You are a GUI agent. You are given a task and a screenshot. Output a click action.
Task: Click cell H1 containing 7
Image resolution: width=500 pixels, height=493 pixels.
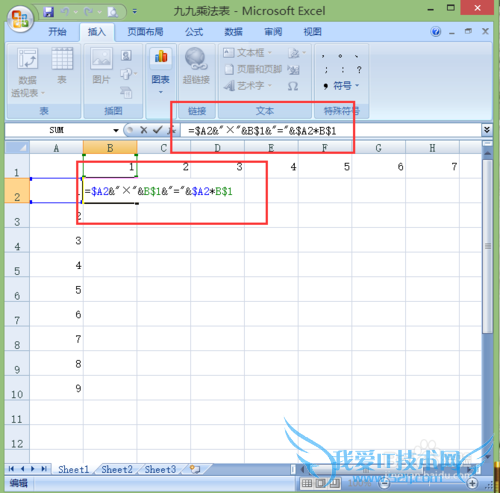pos(433,166)
